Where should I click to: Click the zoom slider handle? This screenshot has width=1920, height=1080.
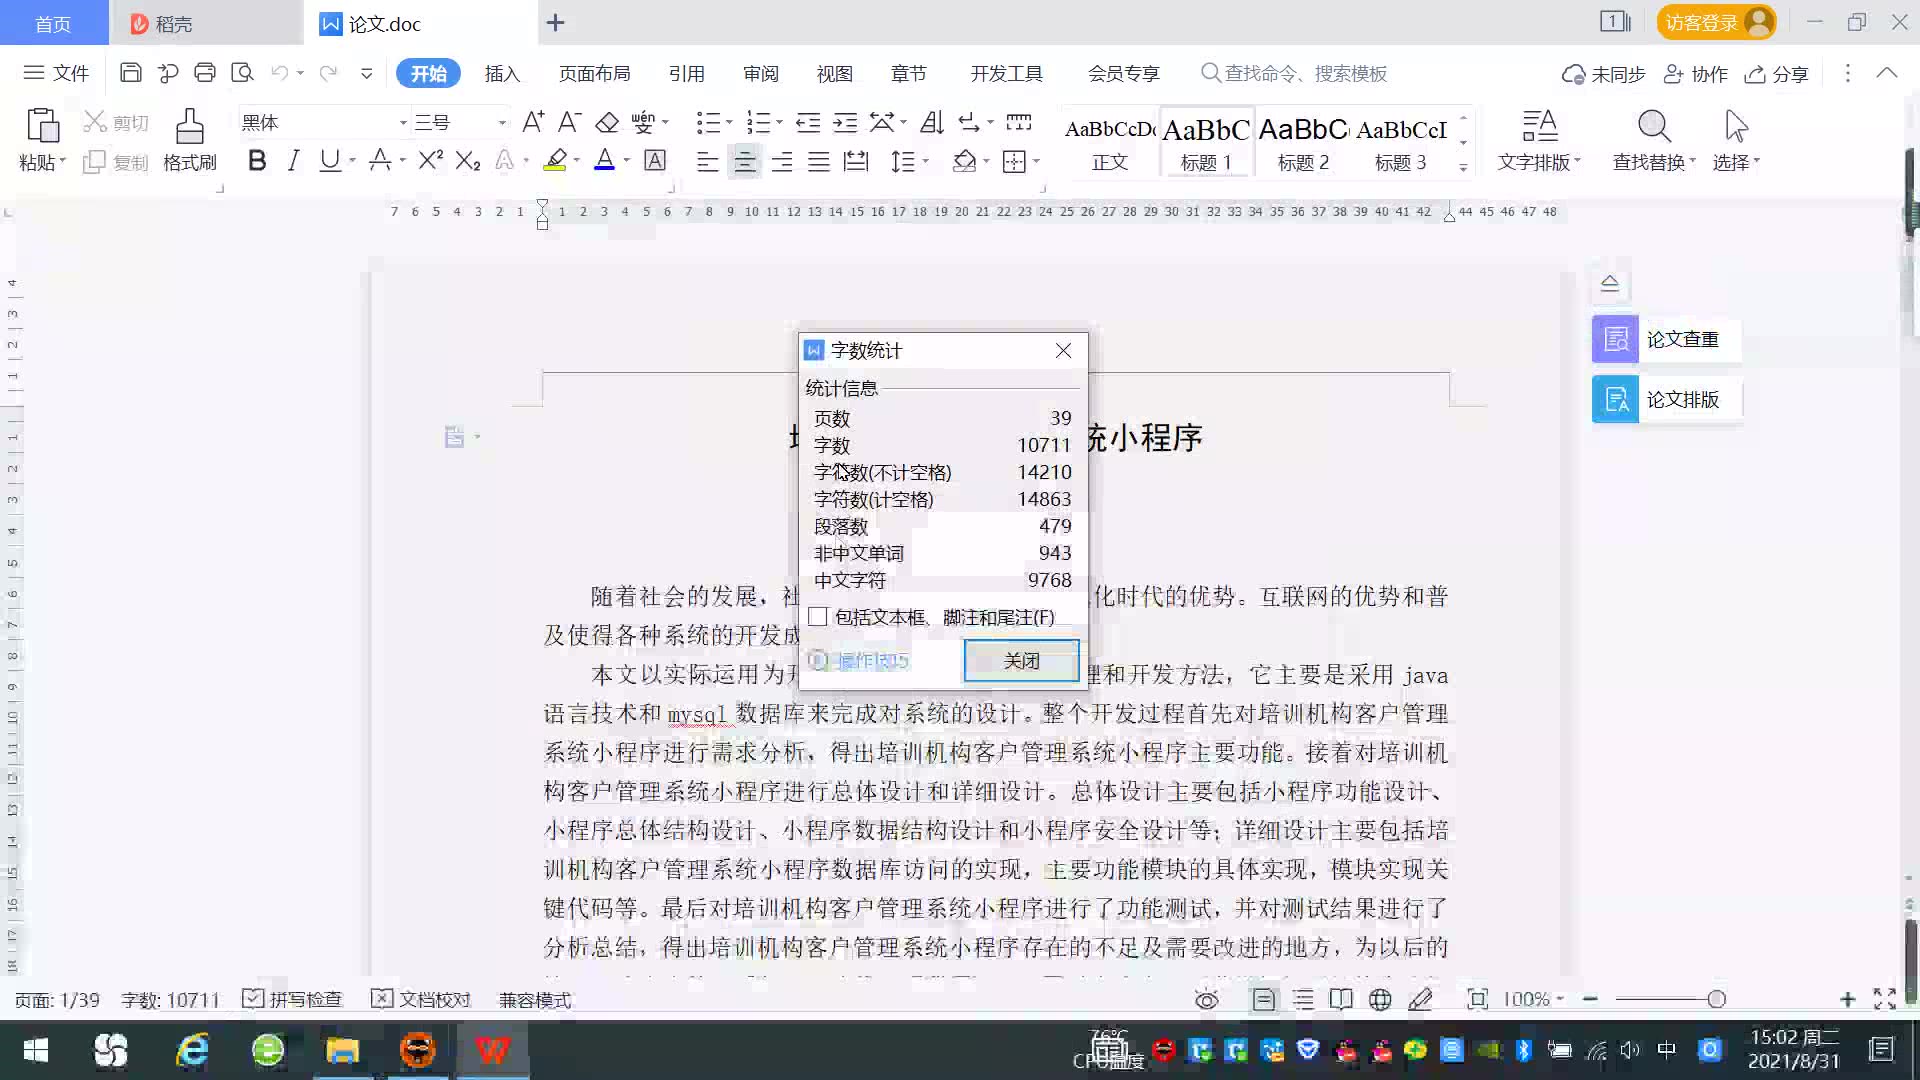click(x=1716, y=999)
